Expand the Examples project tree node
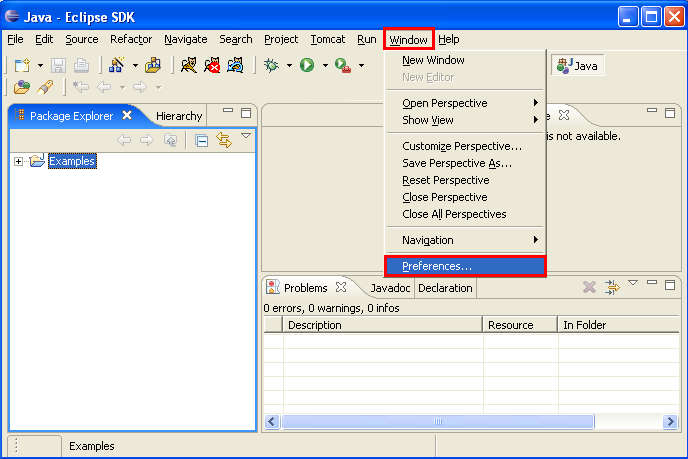Image resolution: width=688 pixels, height=459 pixels. (x=18, y=161)
